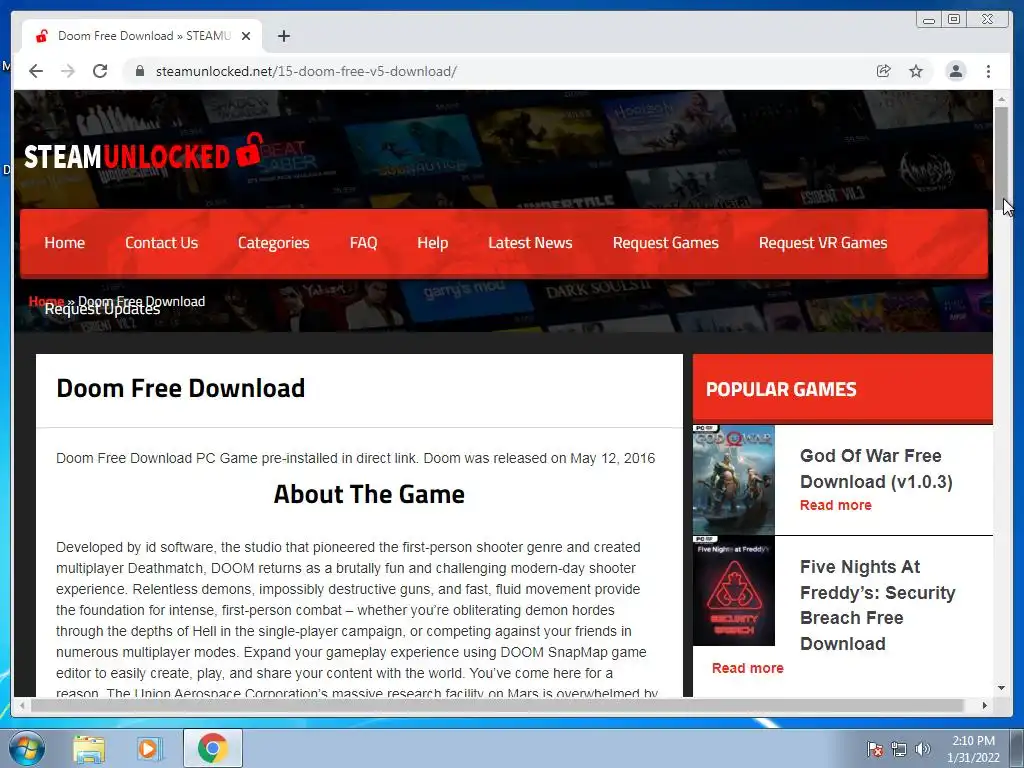
Task: Open Windows Explorer from taskbar
Action: (x=89, y=748)
